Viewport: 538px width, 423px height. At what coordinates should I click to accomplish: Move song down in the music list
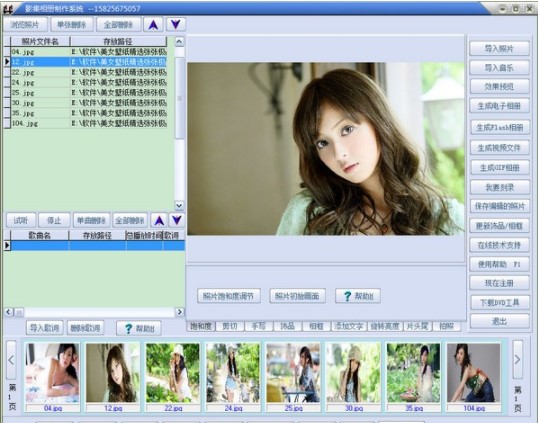tap(177, 220)
